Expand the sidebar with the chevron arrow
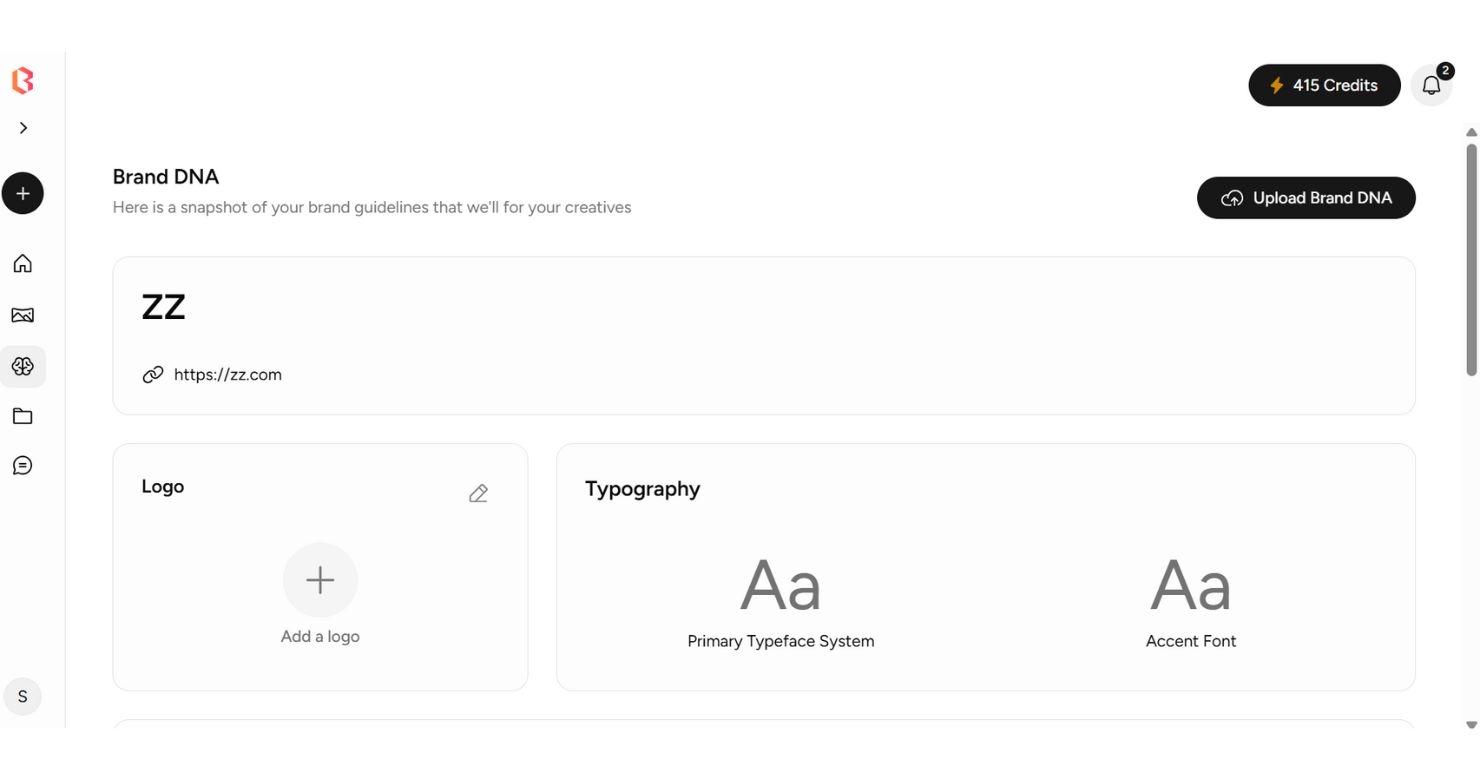This screenshot has height=780, width=1480. coord(23,128)
